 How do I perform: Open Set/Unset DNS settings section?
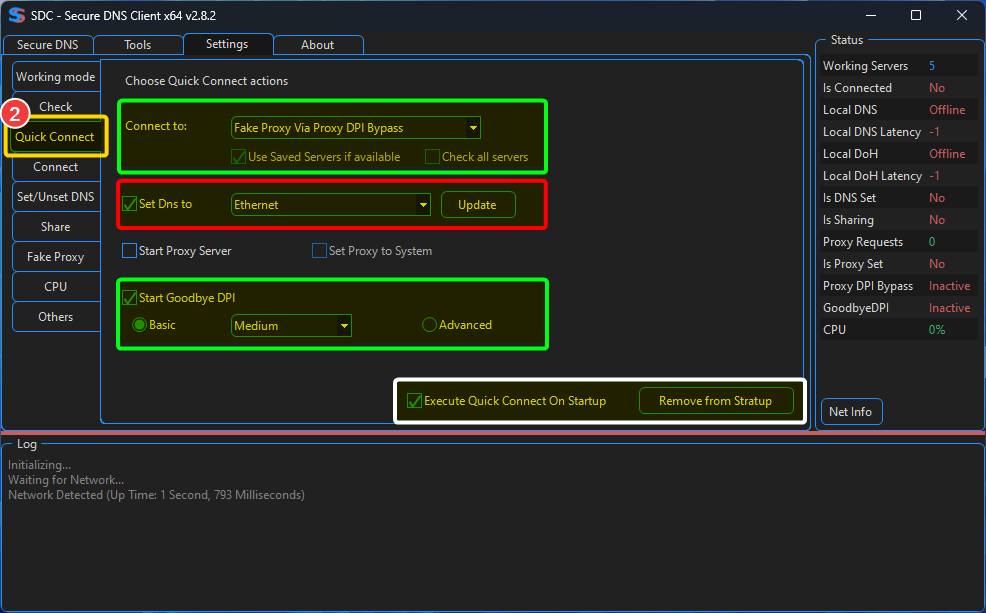point(56,197)
